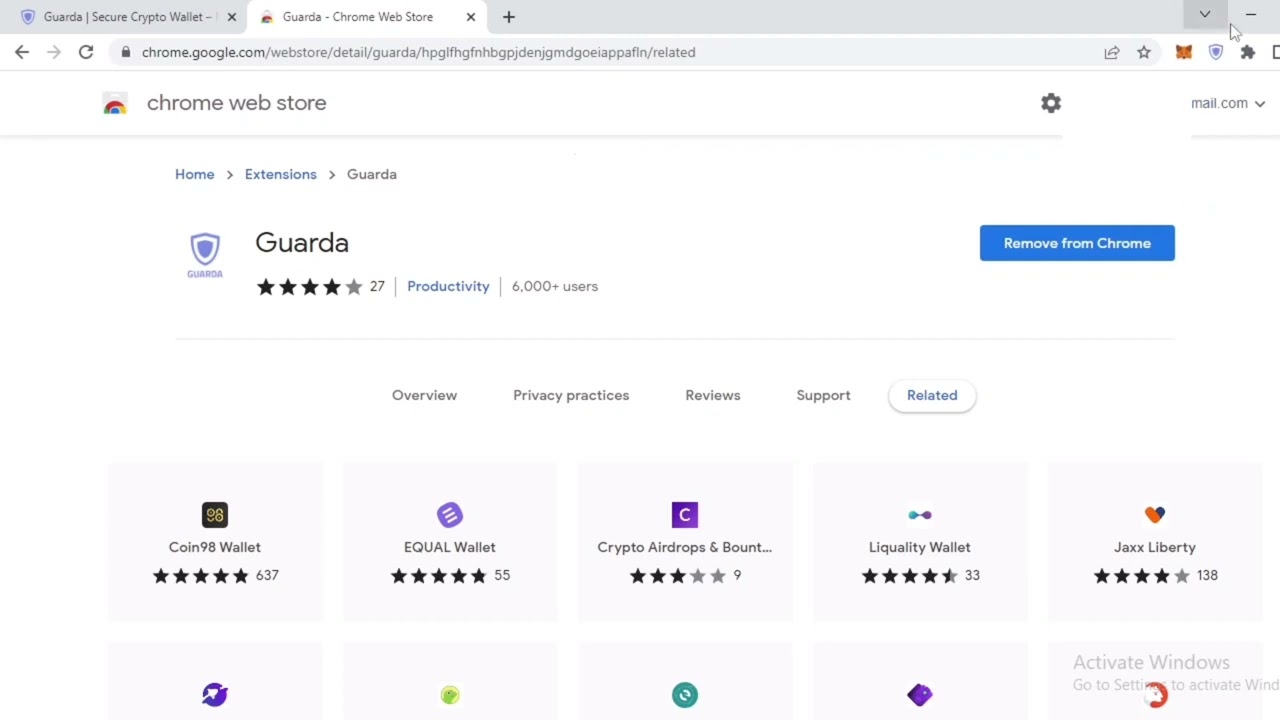
Task: Open the Jaxx Liberty name link
Action: (x=1155, y=547)
